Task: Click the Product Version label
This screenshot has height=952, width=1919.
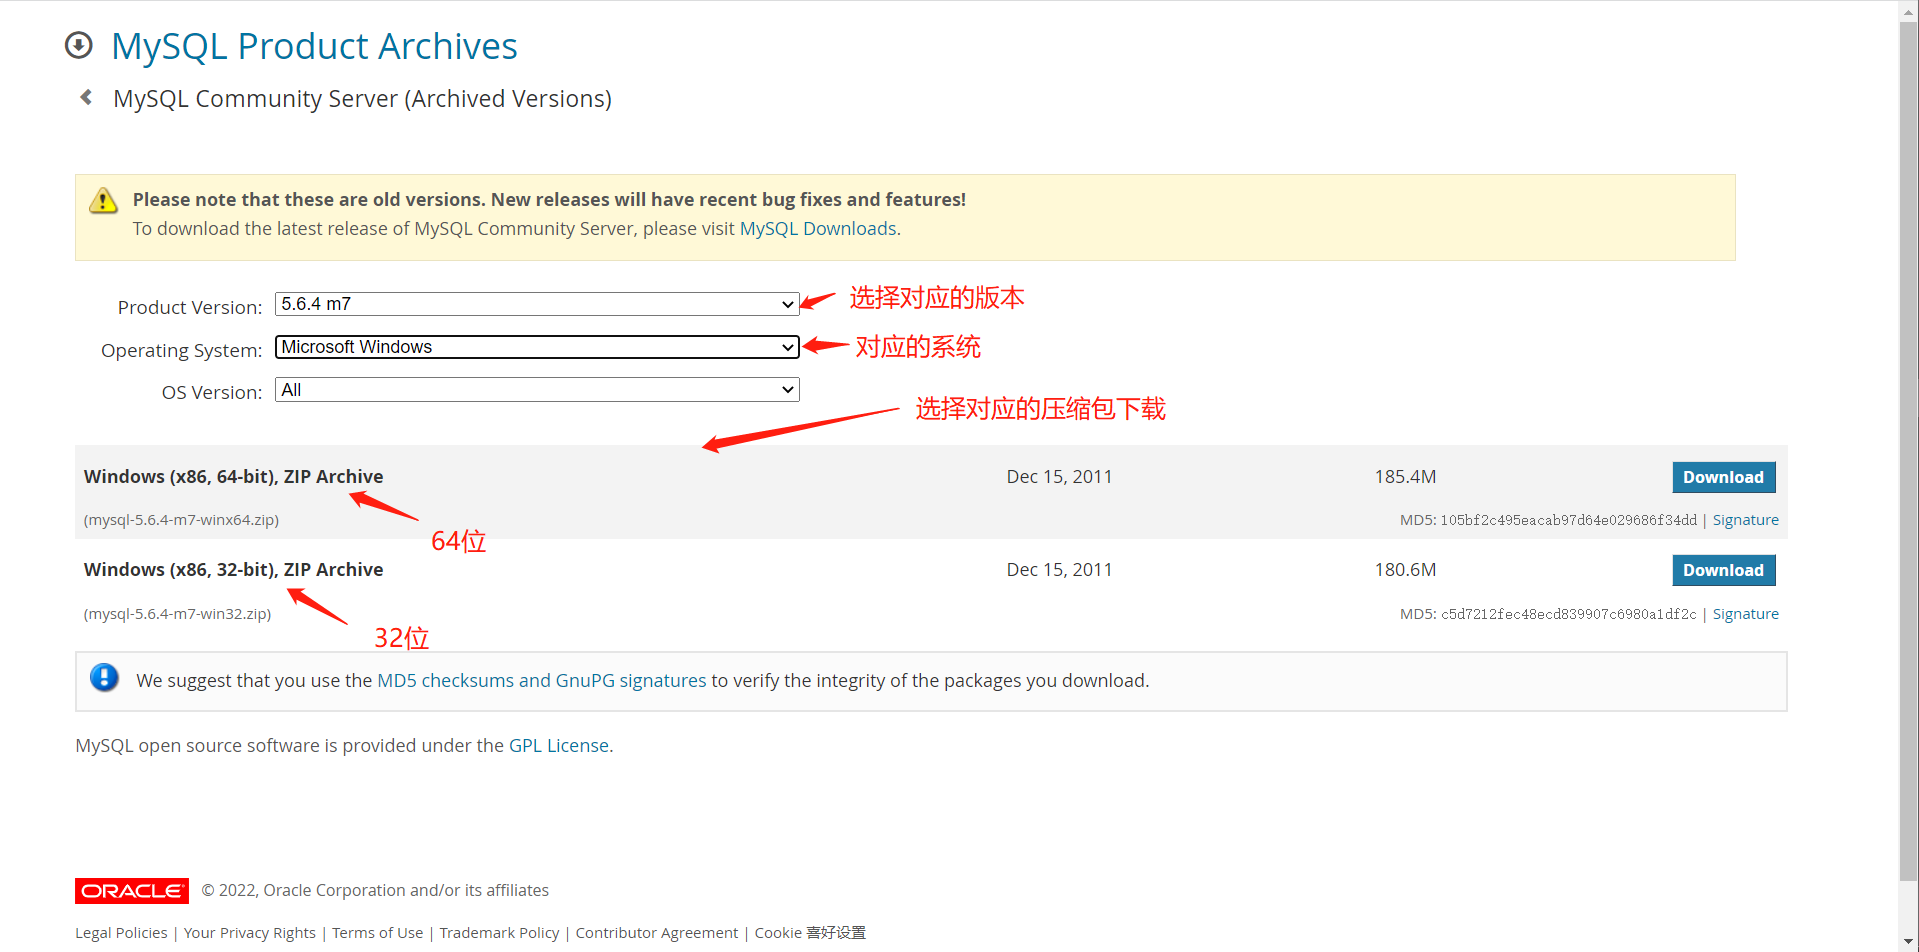Action: pos(190,307)
